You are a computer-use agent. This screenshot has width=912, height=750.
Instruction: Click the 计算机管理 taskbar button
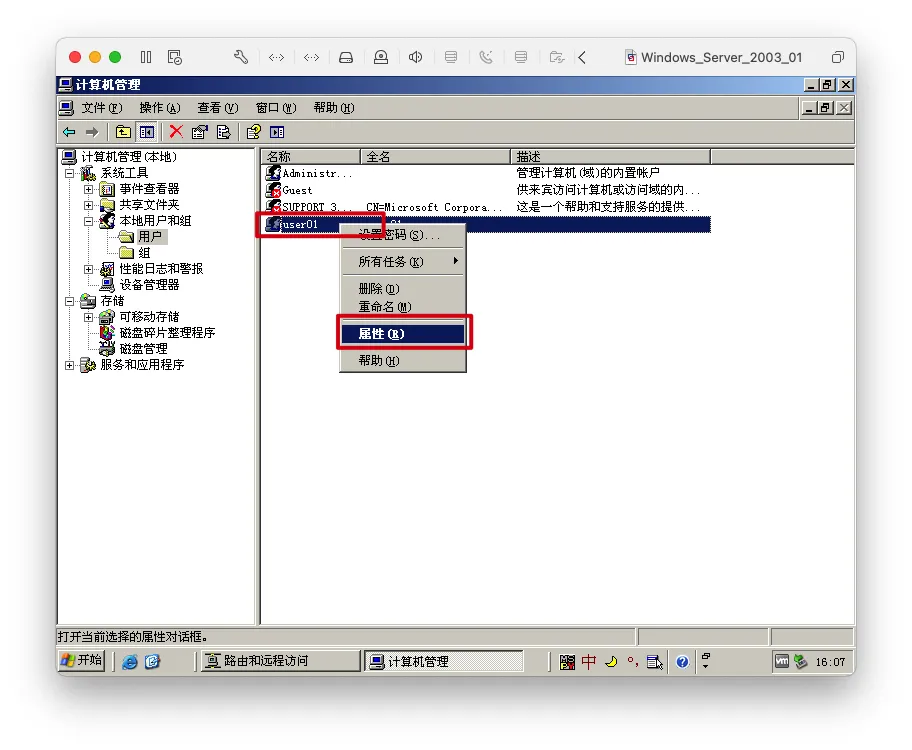coord(444,662)
